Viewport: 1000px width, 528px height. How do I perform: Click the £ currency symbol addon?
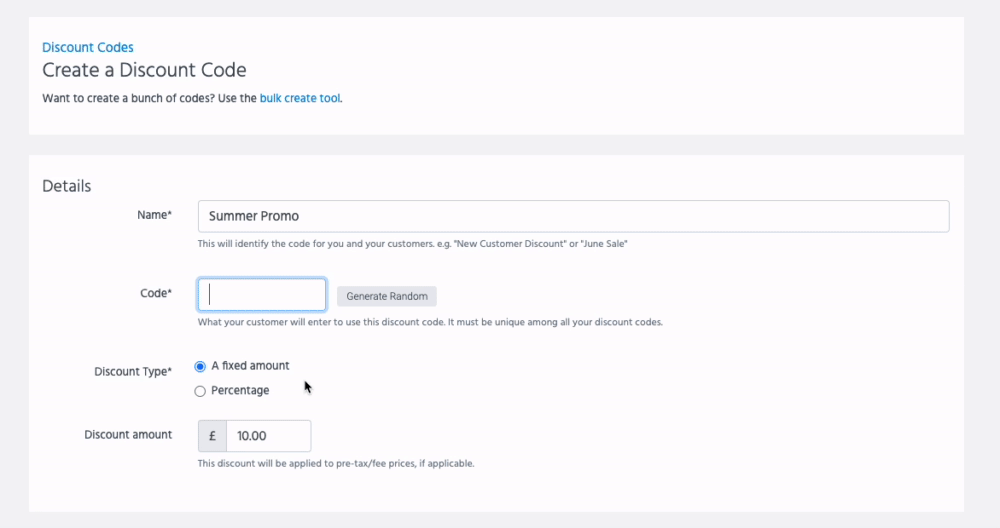(x=212, y=436)
